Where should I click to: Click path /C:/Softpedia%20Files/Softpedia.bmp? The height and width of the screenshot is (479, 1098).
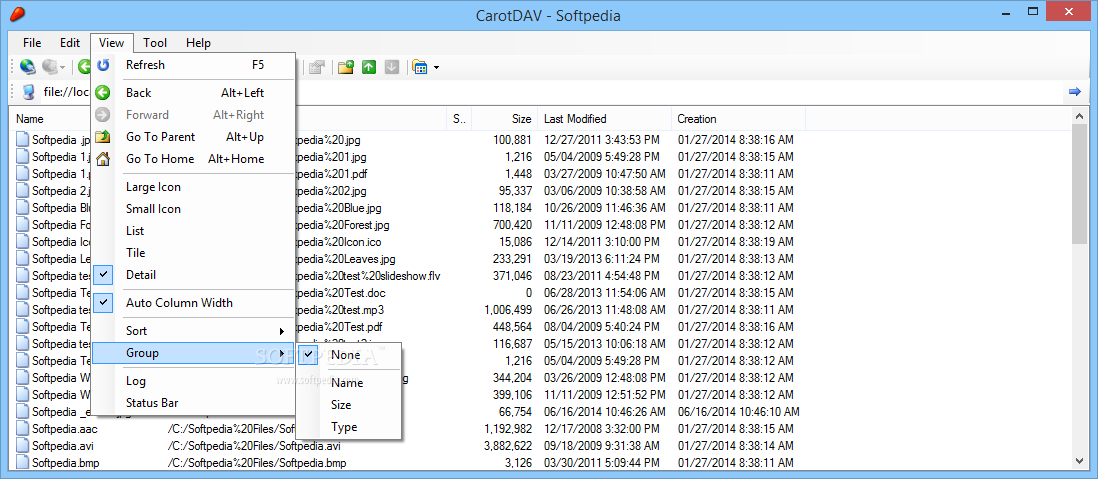click(x=257, y=462)
